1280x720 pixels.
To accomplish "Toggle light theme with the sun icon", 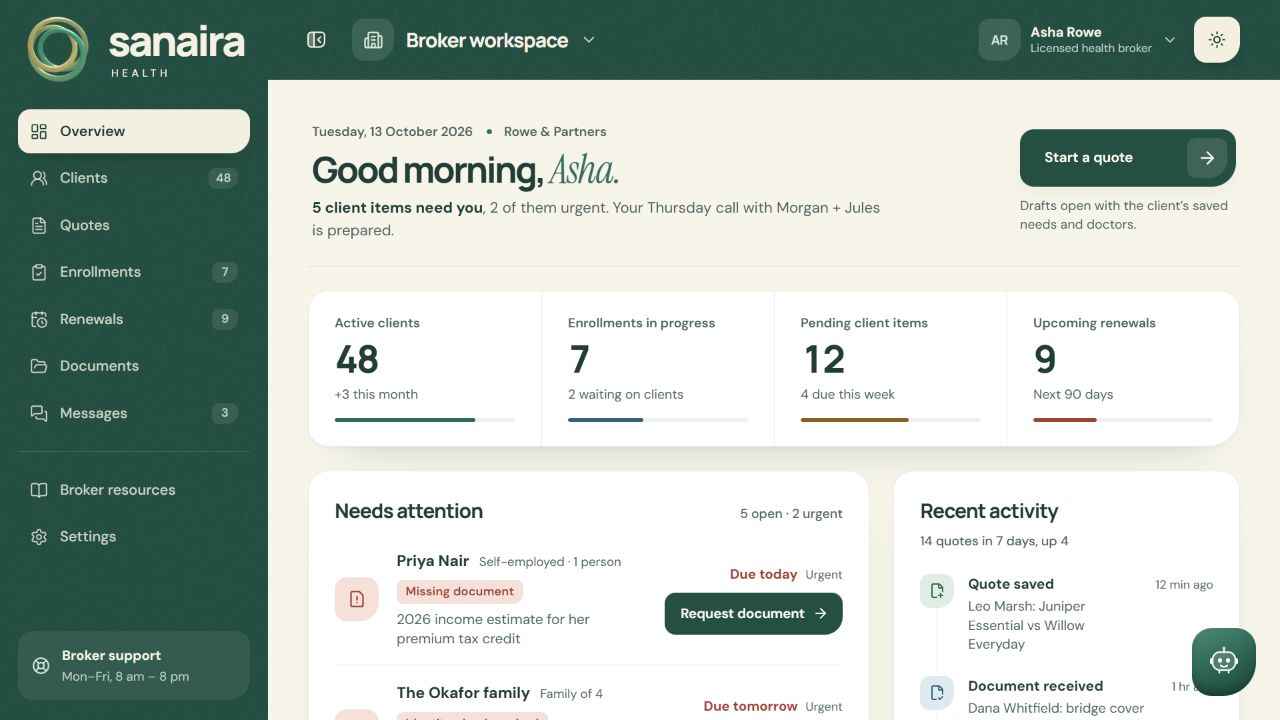I will [x=1217, y=40].
